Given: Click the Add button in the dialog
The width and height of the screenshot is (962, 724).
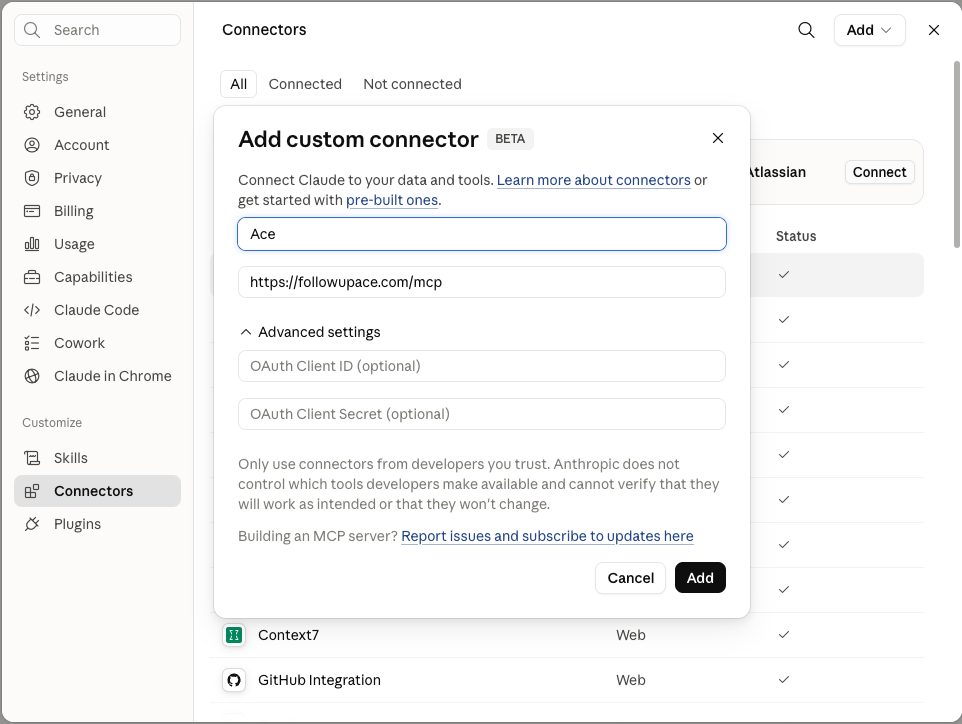Looking at the screenshot, I should coord(700,578).
